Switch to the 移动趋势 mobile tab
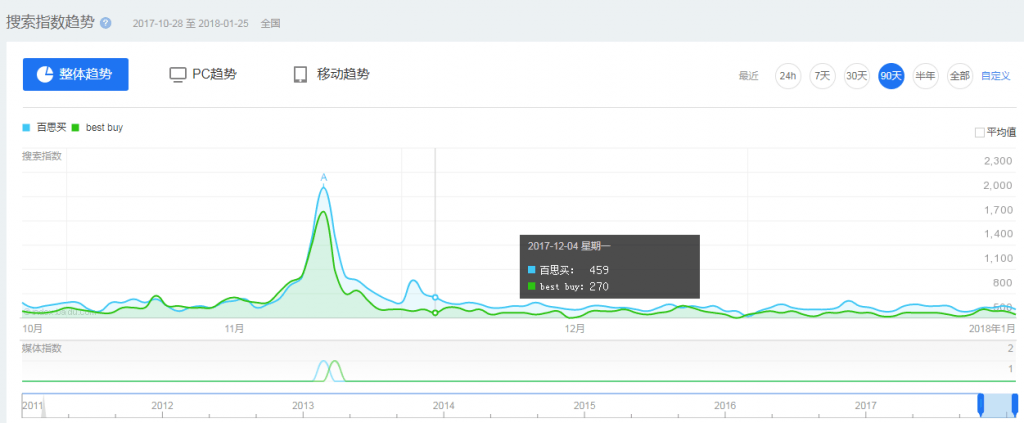The height and width of the screenshot is (423, 1024). [331, 74]
